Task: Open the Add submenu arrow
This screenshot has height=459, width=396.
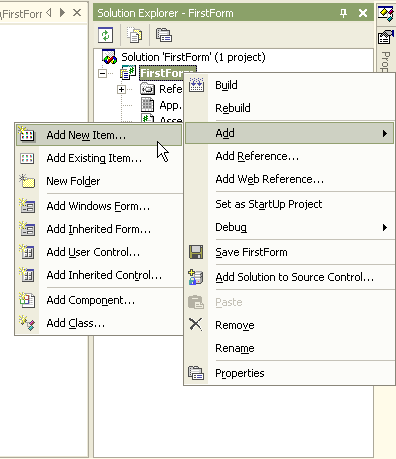Action: pyautogui.click(x=385, y=133)
